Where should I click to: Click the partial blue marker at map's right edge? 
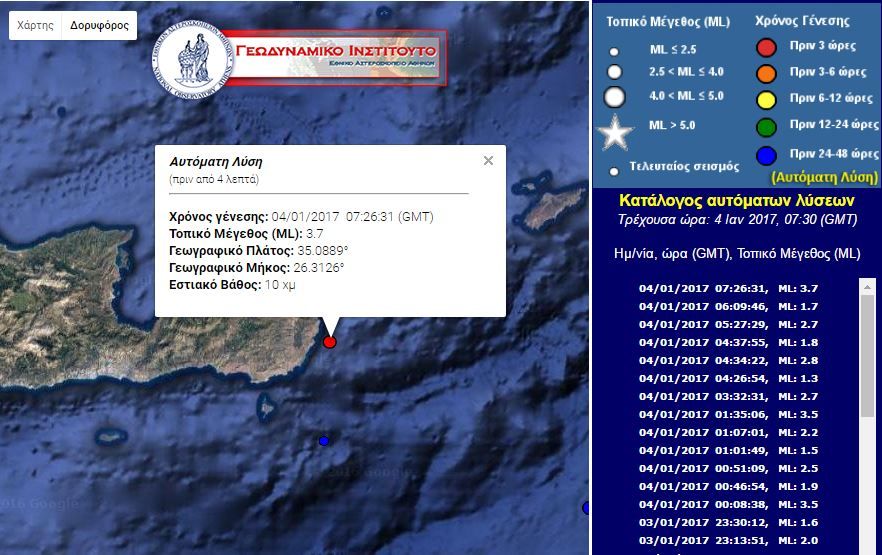coord(585,508)
